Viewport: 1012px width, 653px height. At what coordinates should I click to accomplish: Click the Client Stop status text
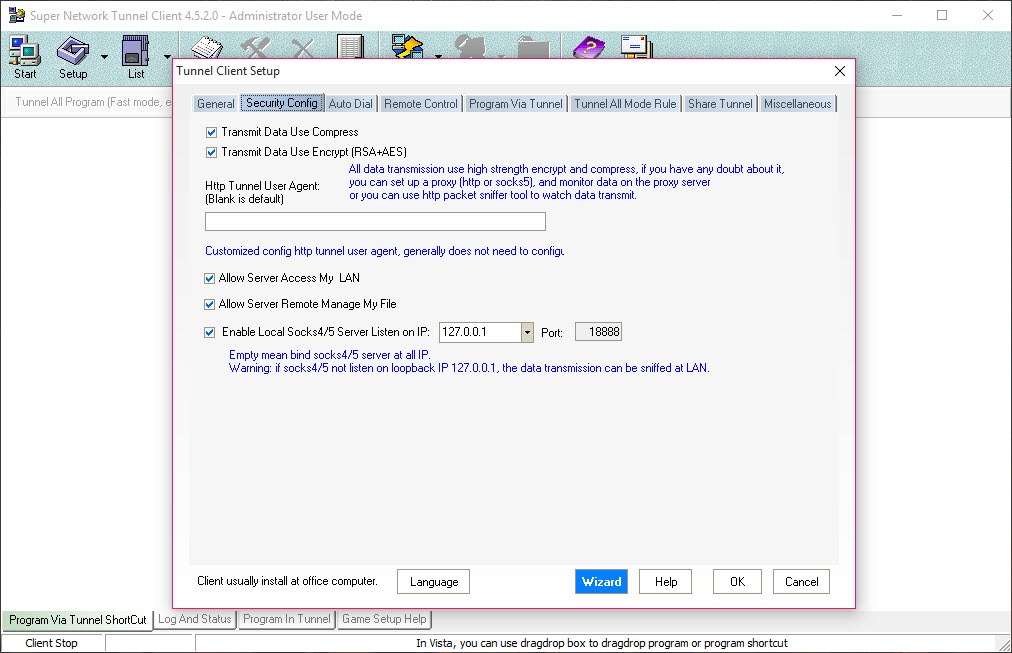(52, 643)
